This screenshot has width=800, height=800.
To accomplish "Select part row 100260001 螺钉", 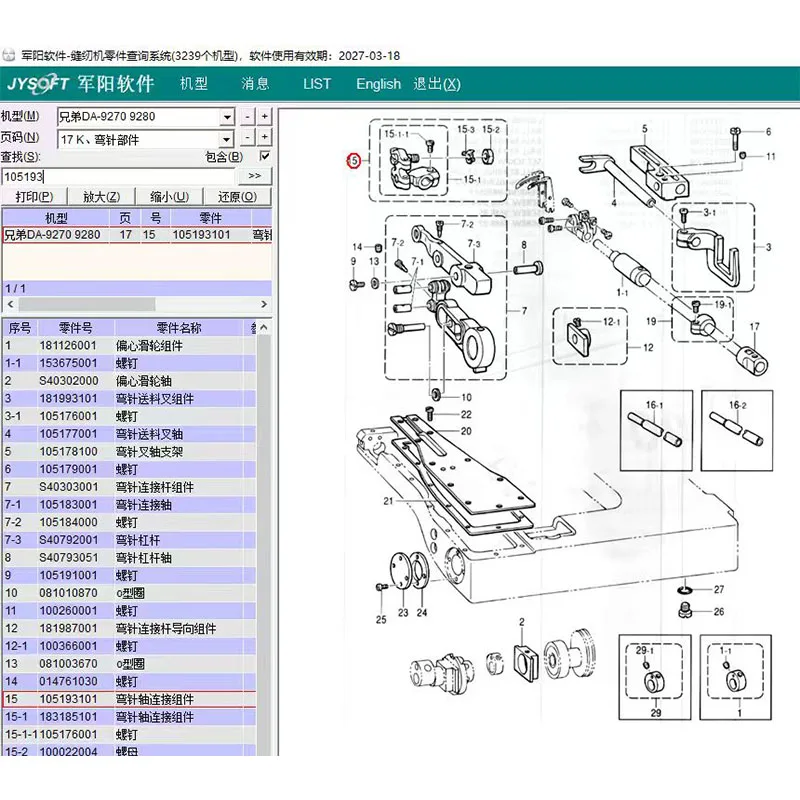I will pyautogui.click(x=129, y=611).
